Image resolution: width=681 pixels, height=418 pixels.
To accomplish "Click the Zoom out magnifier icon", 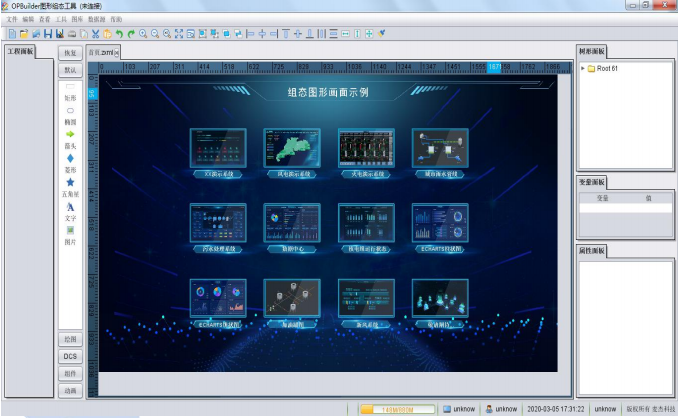I will (155, 34).
